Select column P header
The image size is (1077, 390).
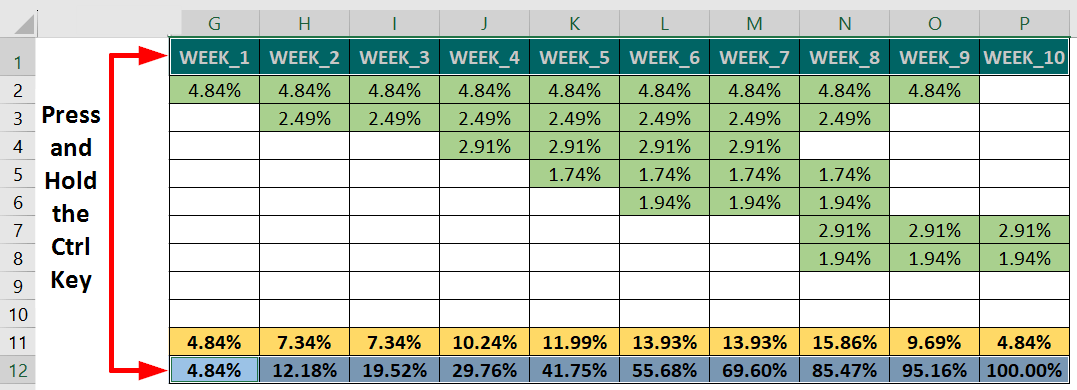[x=1024, y=23]
